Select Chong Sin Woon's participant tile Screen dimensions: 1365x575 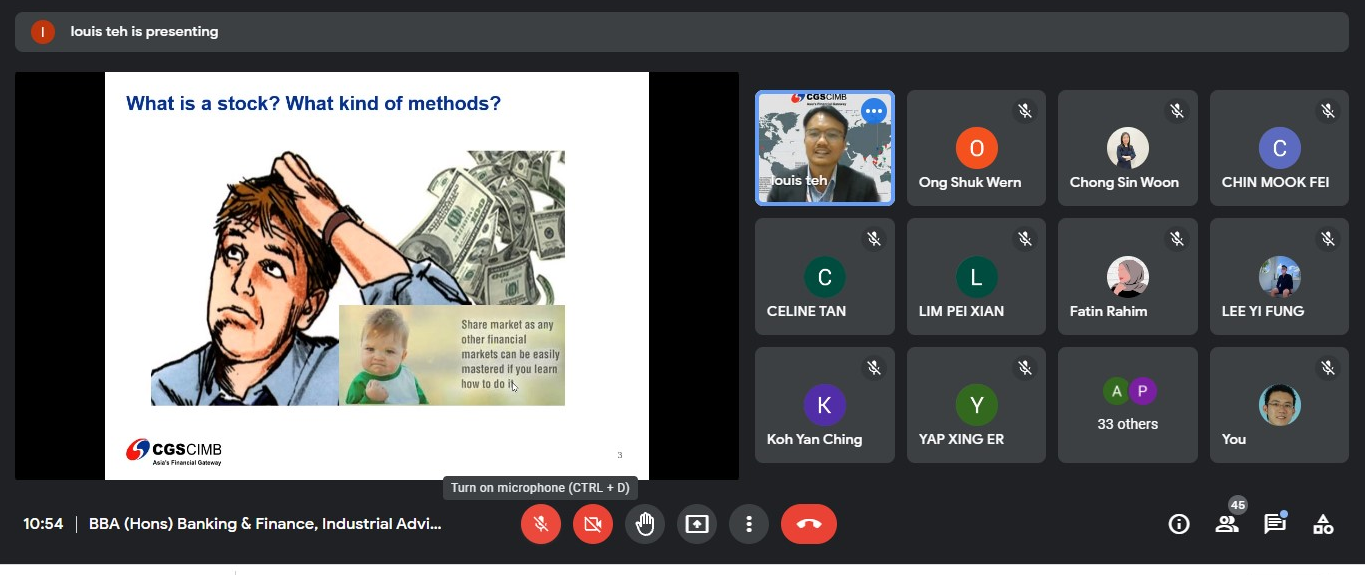(x=1127, y=148)
